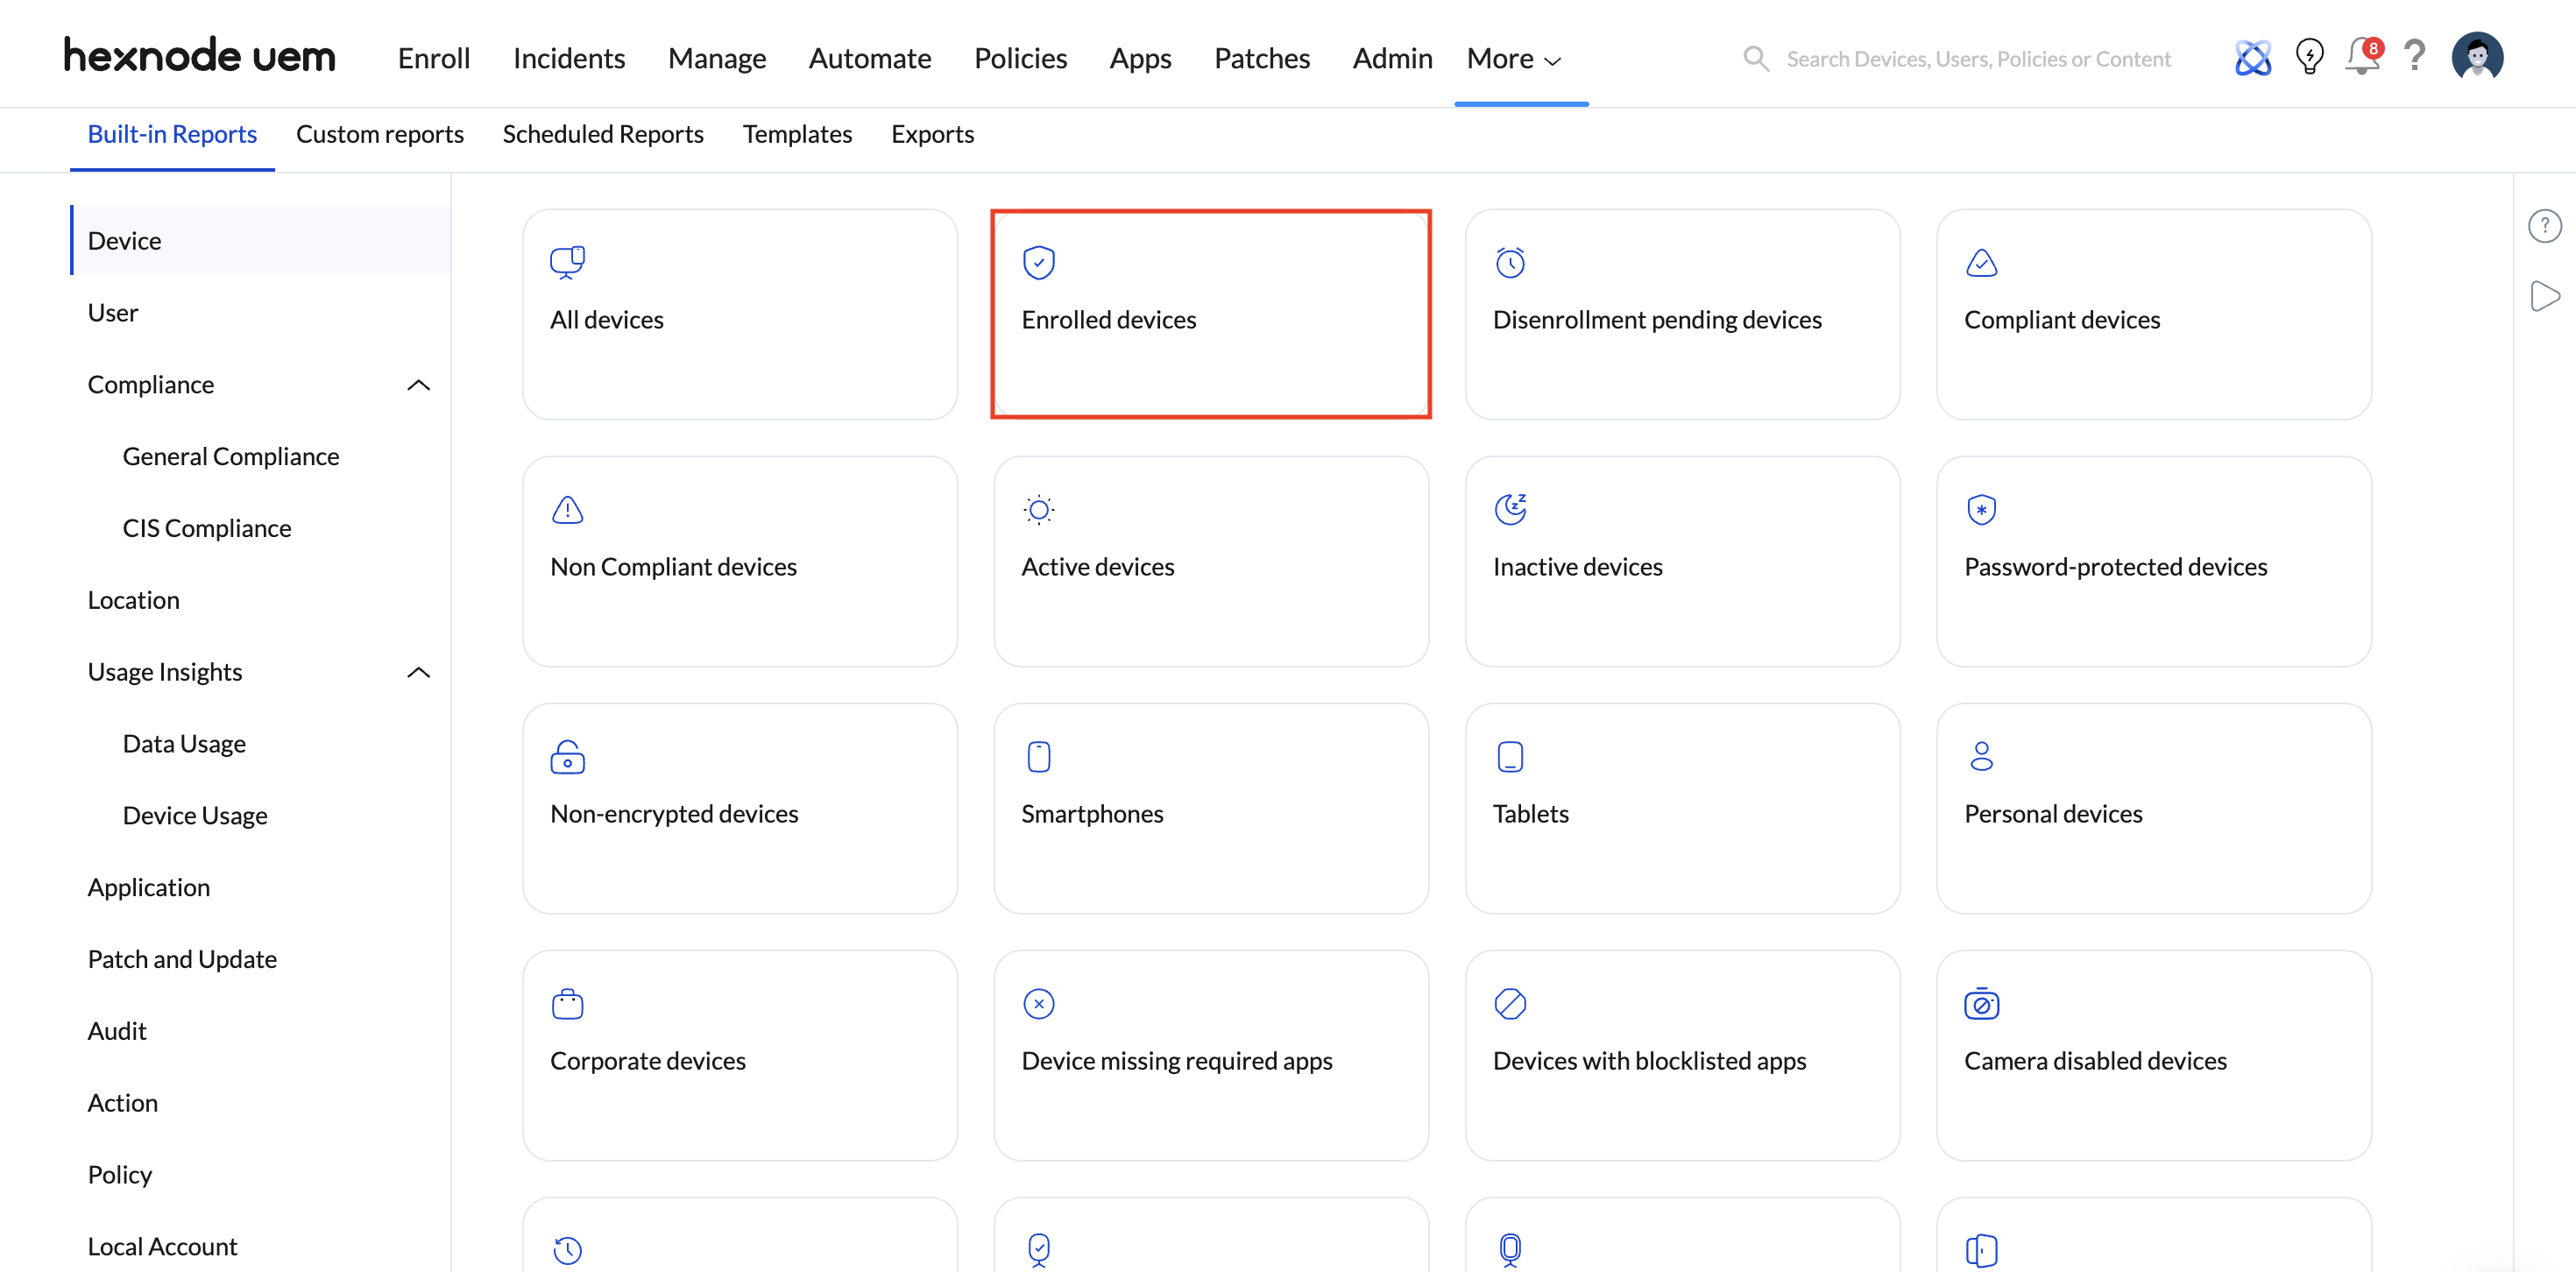Click the lightbulb tips icon

tap(2309, 57)
